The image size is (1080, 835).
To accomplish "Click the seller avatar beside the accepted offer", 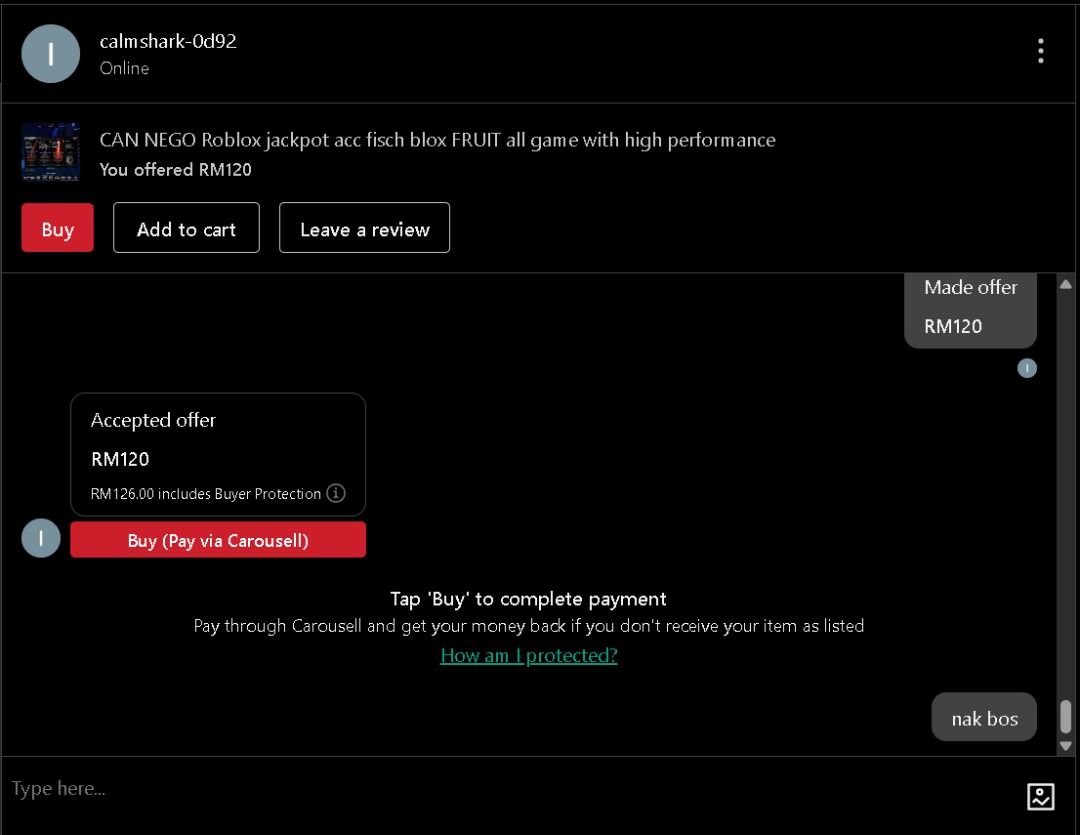I will (x=41, y=538).
